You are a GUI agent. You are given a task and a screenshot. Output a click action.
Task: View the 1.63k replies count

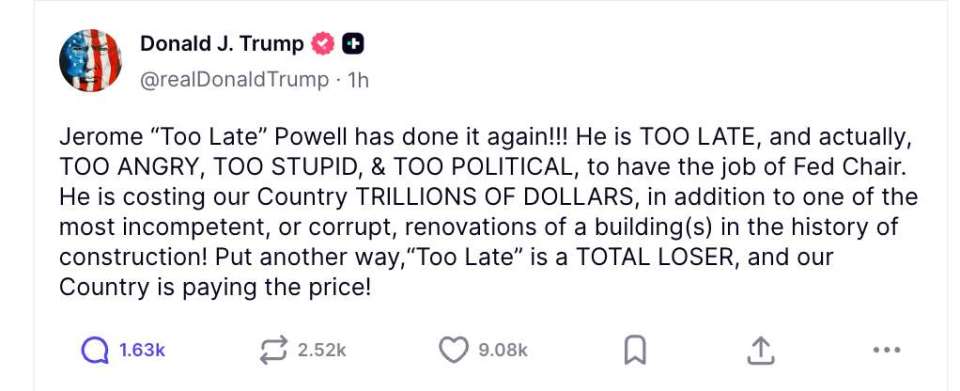[142, 351]
